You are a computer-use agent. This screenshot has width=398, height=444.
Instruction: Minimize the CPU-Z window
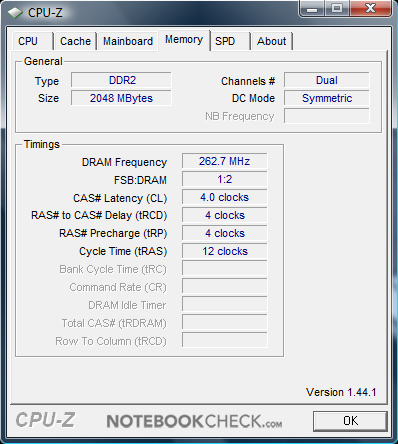(312, 9)
